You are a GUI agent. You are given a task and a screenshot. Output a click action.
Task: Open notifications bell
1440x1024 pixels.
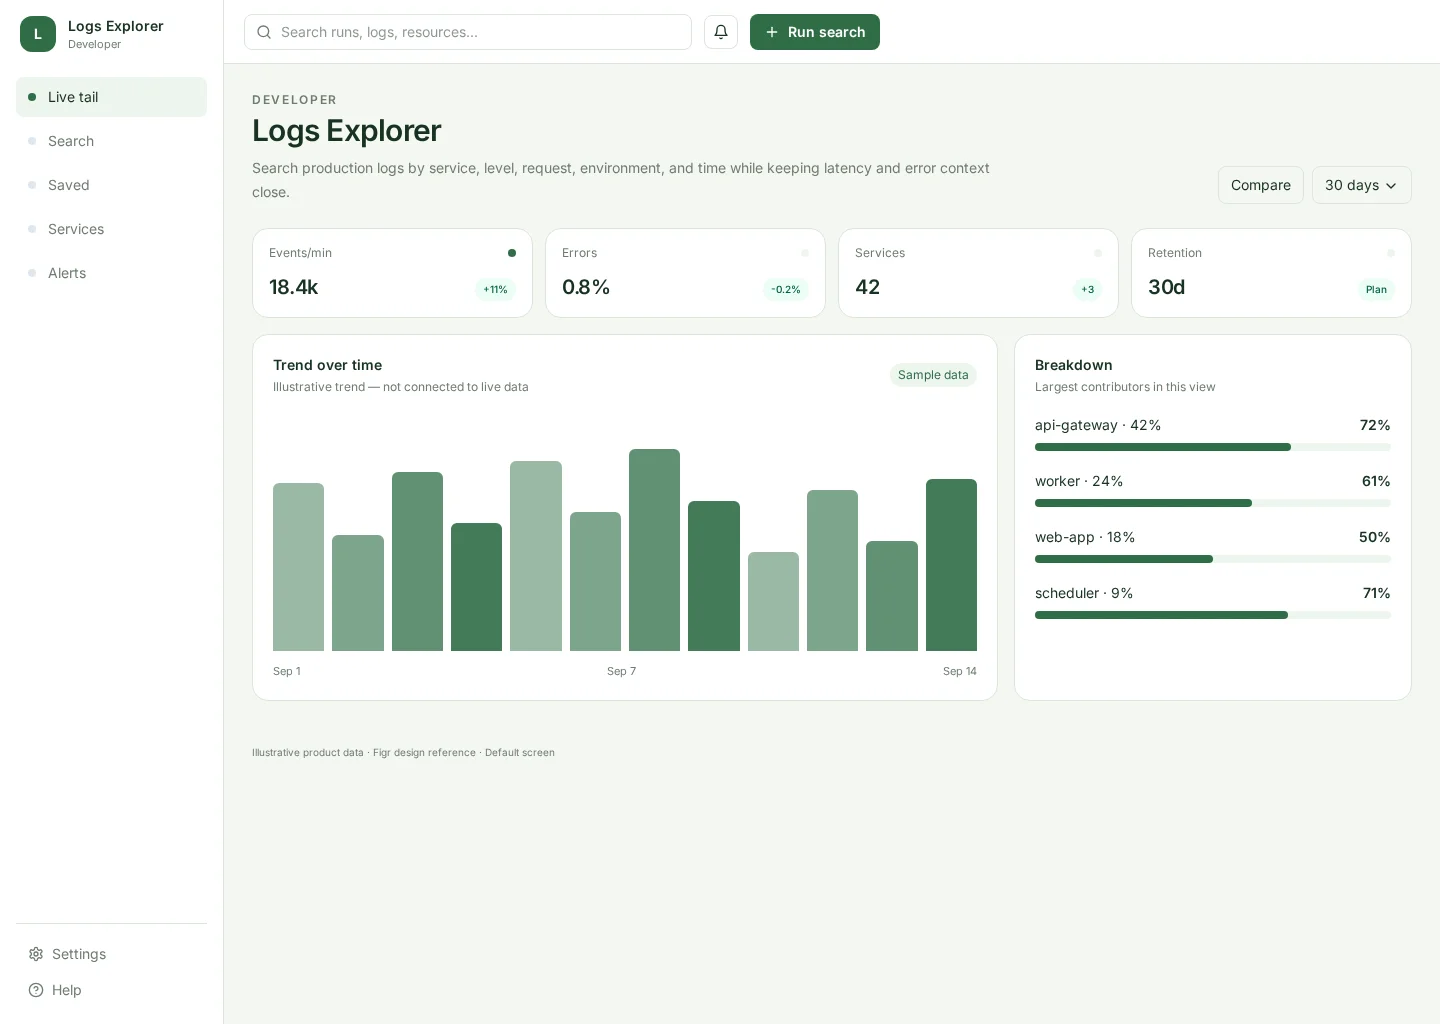click(721, 32)
